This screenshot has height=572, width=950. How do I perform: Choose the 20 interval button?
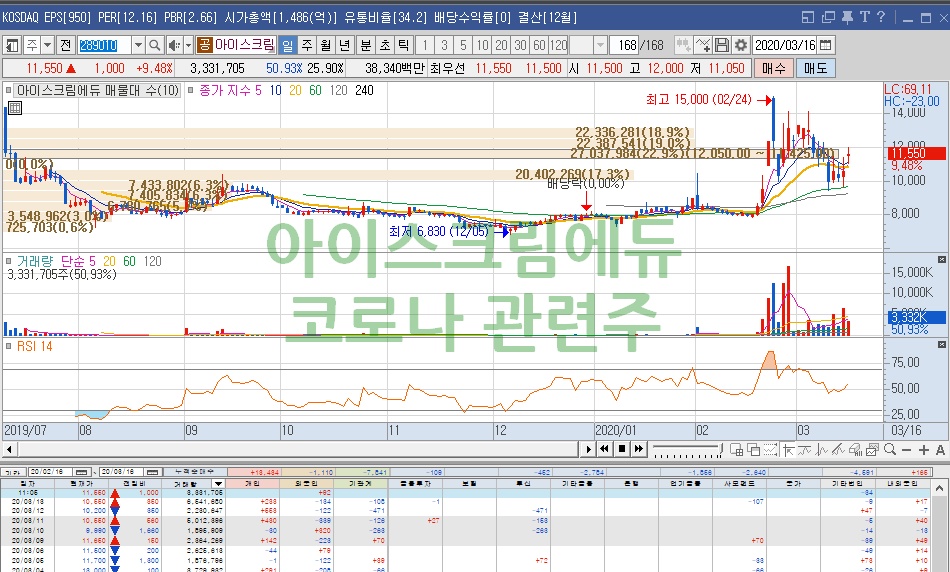[x=501, y=45]
